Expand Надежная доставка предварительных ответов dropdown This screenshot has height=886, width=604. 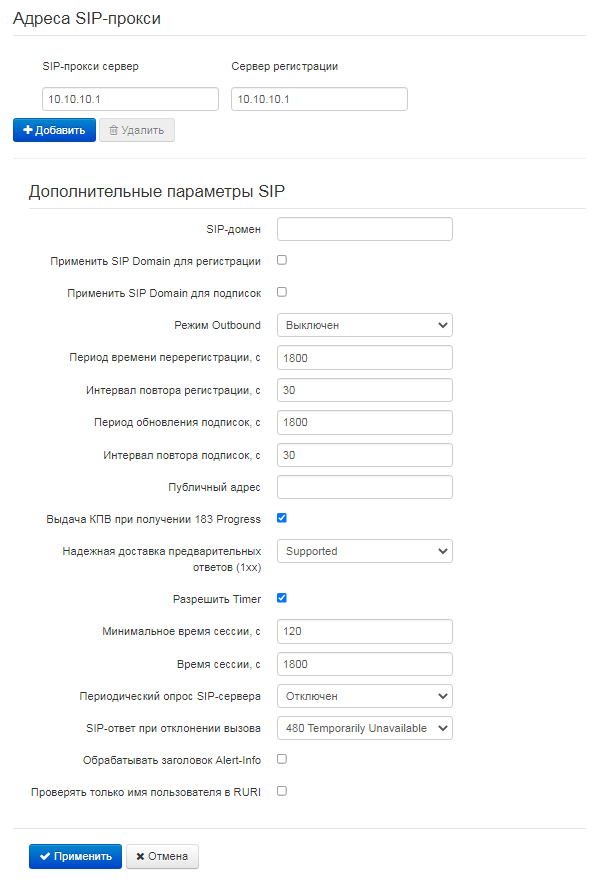click(364, 551)
